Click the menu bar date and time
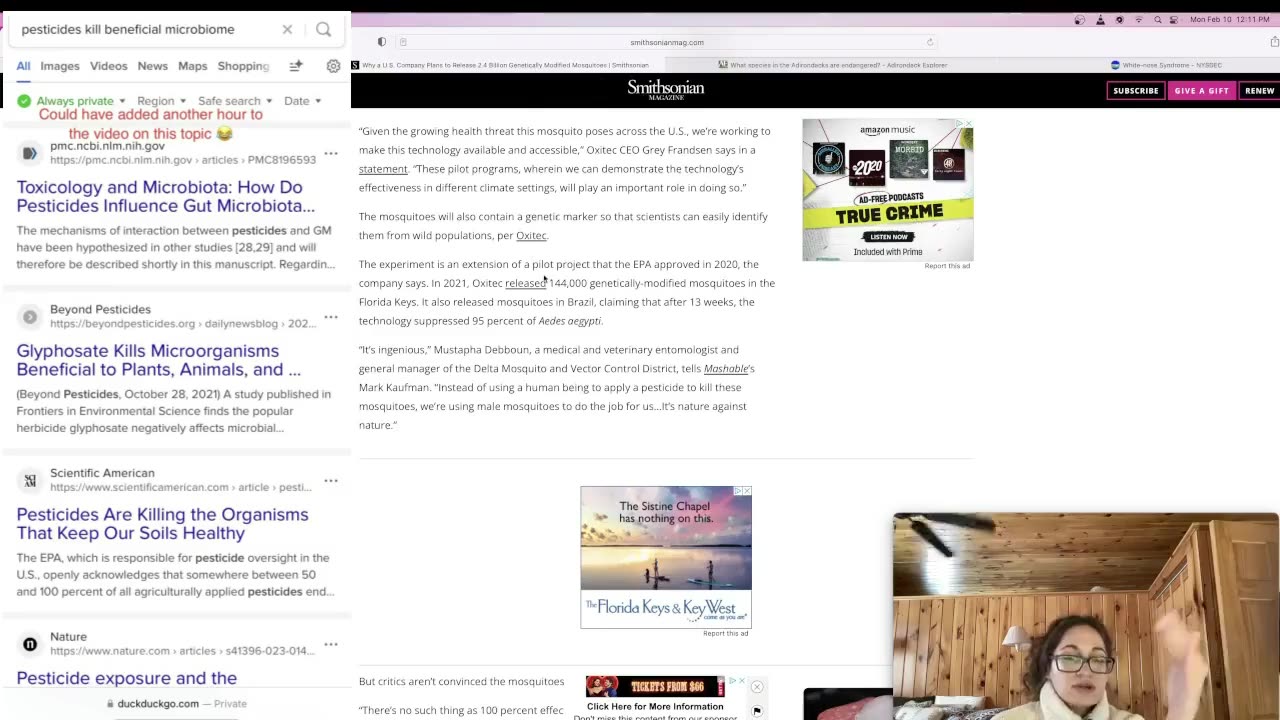 tap(1229, 20)
